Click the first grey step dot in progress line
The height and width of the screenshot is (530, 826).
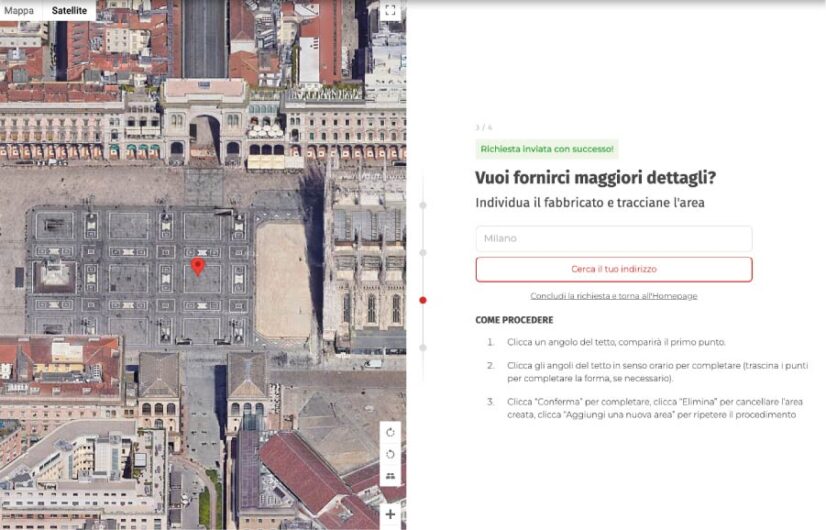pos(423,205)
